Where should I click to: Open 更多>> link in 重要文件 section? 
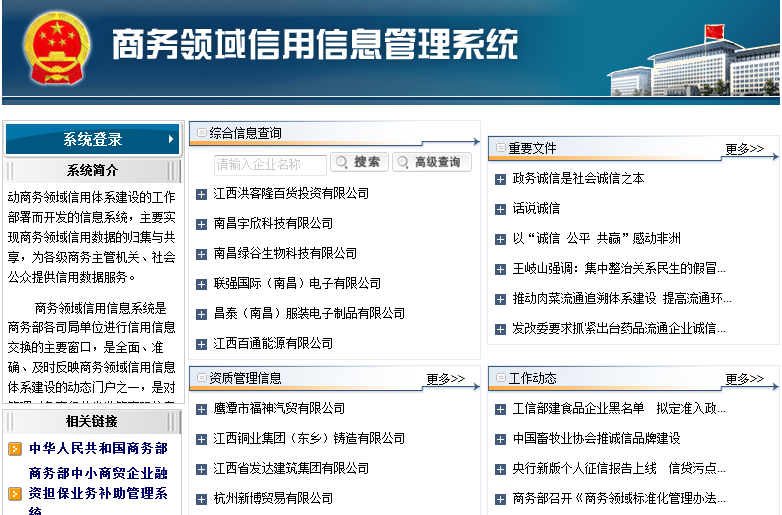tap(744, 149)
